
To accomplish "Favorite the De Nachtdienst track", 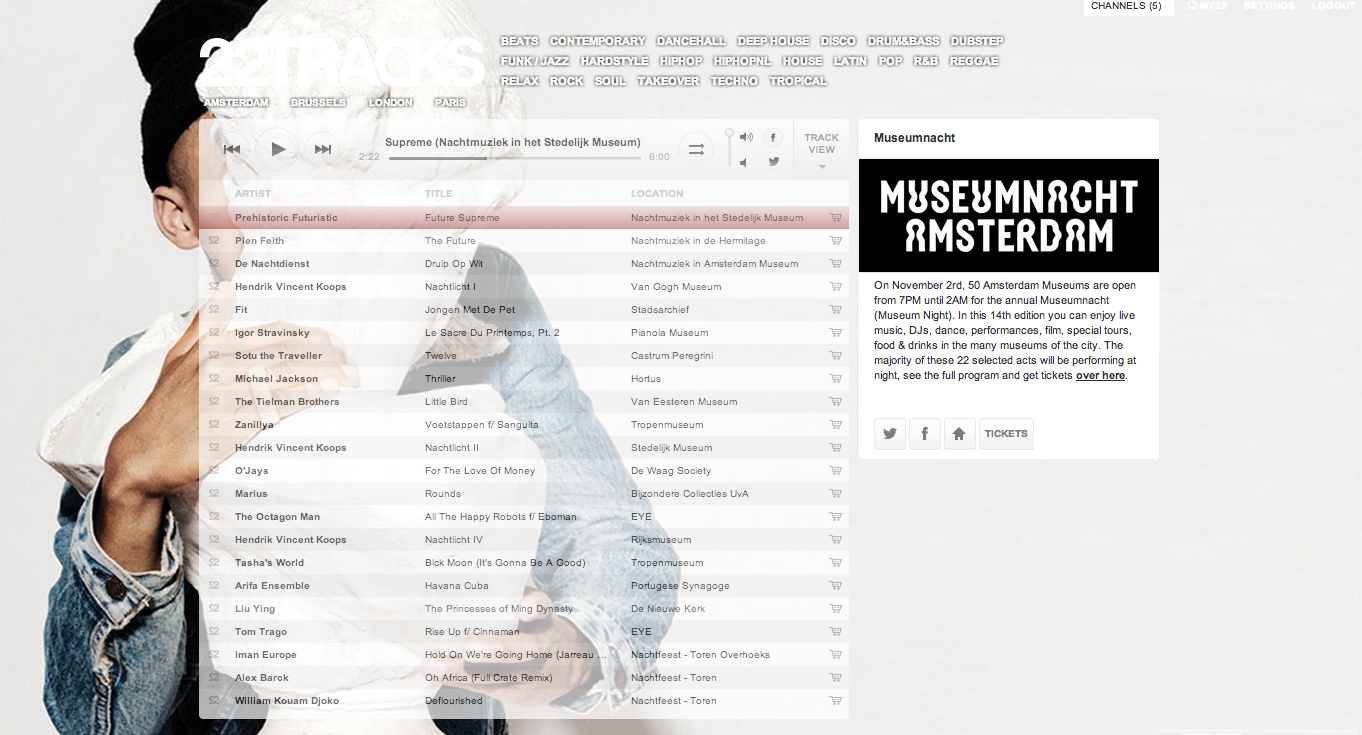I will click(x=214, y=263).
